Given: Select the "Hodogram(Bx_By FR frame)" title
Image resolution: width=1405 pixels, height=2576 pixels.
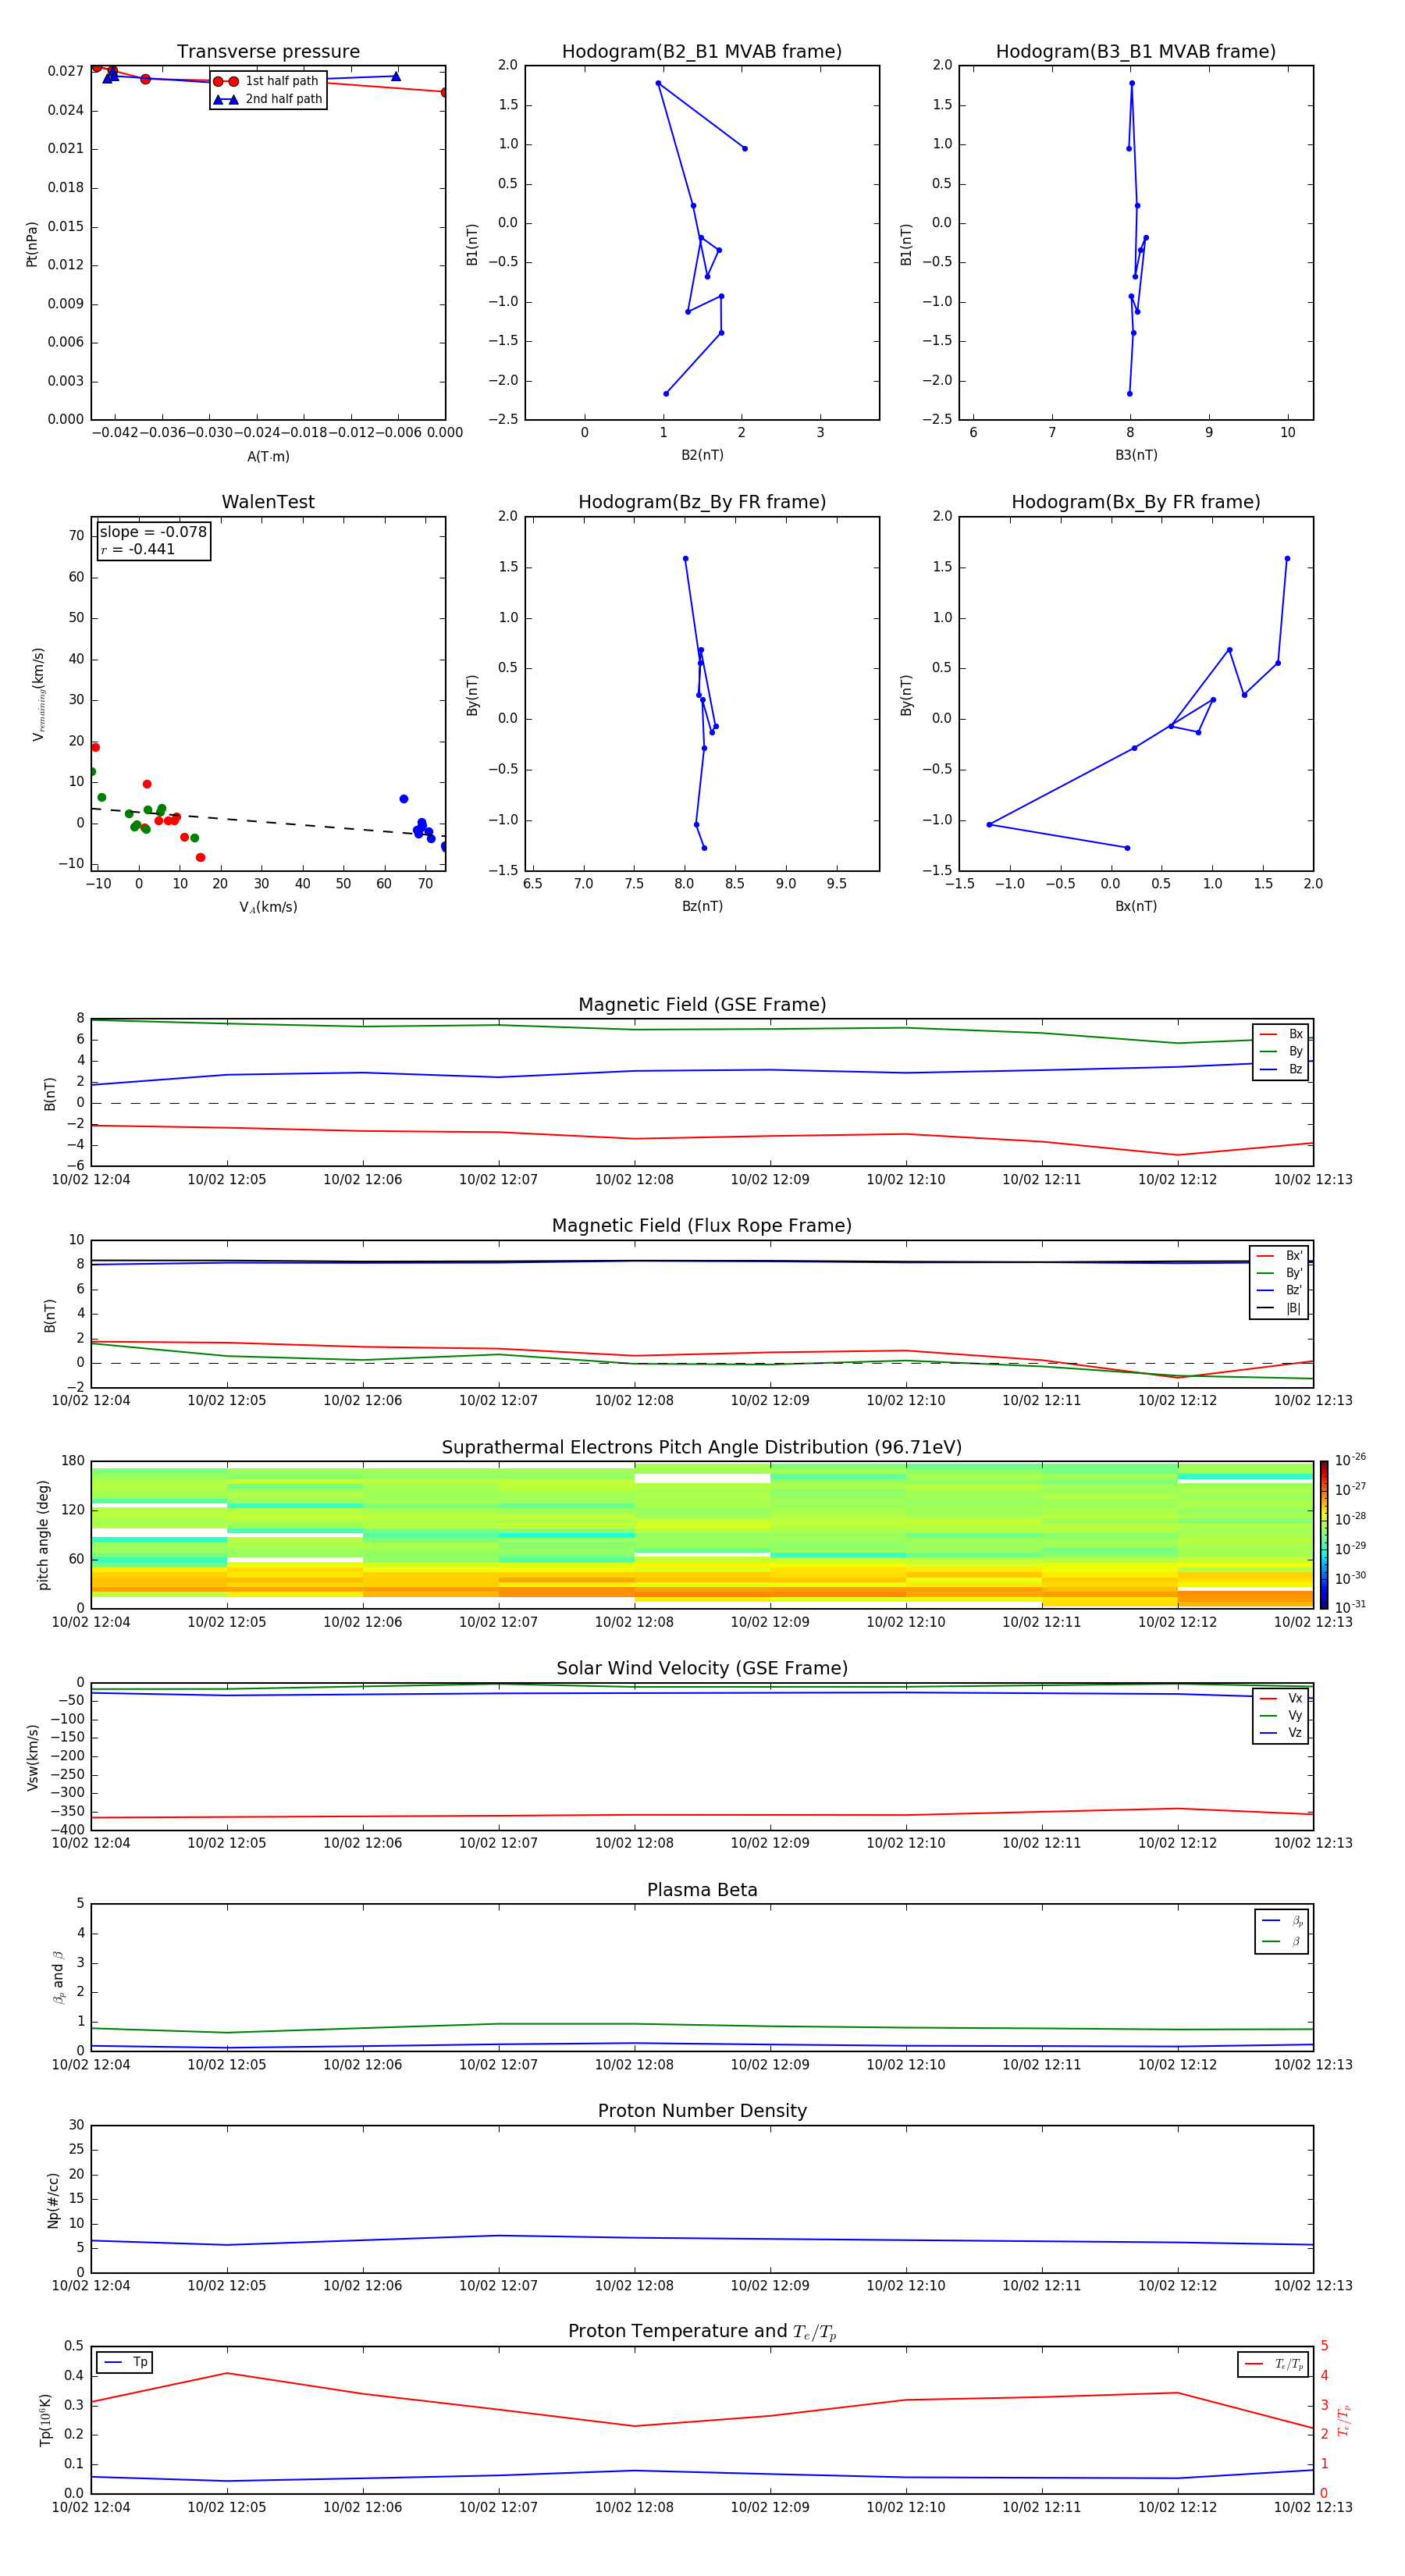Looking at the screenshot, I should [1136, 502].
